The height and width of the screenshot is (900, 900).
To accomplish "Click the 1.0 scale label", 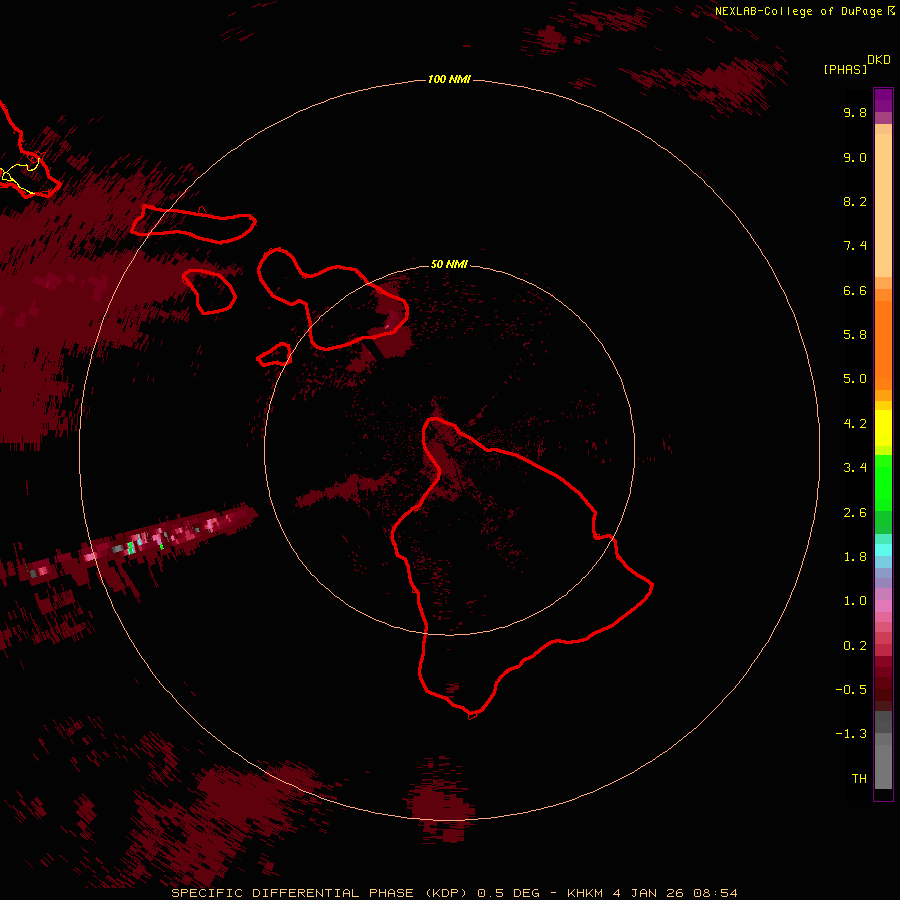I will coord(855,601).
